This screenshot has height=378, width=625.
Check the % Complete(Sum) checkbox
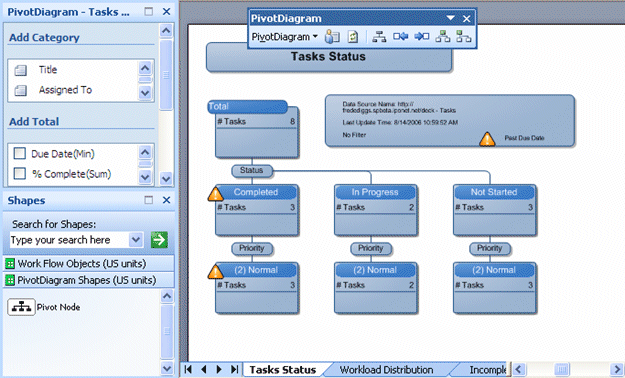click(x=20, y=173)
